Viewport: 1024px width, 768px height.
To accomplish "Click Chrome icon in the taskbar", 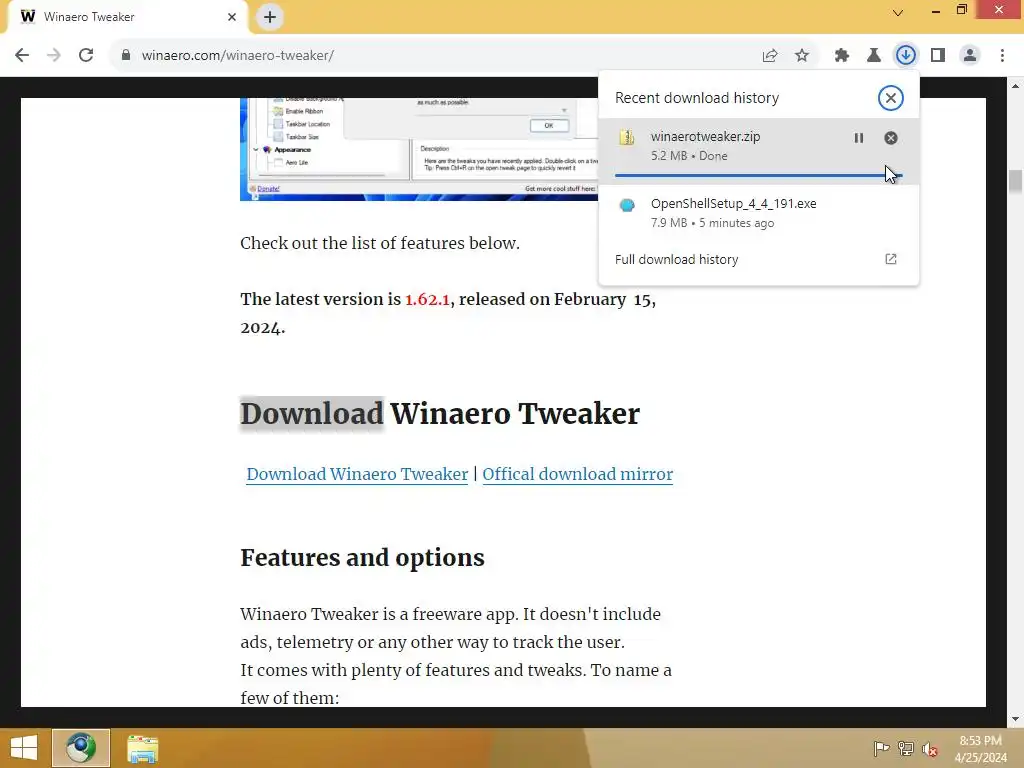I will click(x=81, y=748).
